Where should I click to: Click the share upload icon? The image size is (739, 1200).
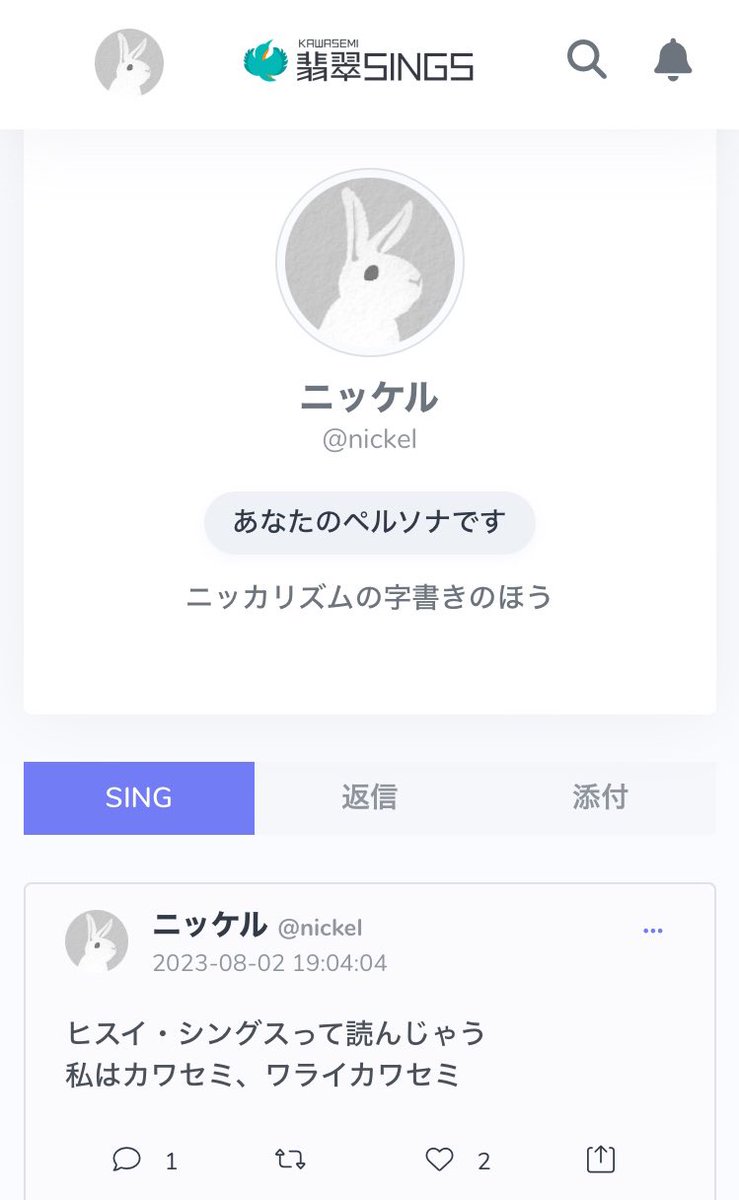pos(599,1160)
